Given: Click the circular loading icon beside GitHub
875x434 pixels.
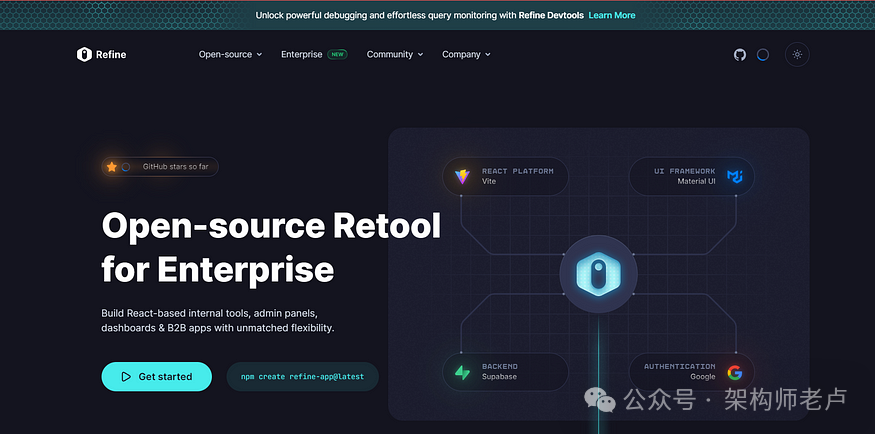Looking at the screenshot, I should pos(763,55).
